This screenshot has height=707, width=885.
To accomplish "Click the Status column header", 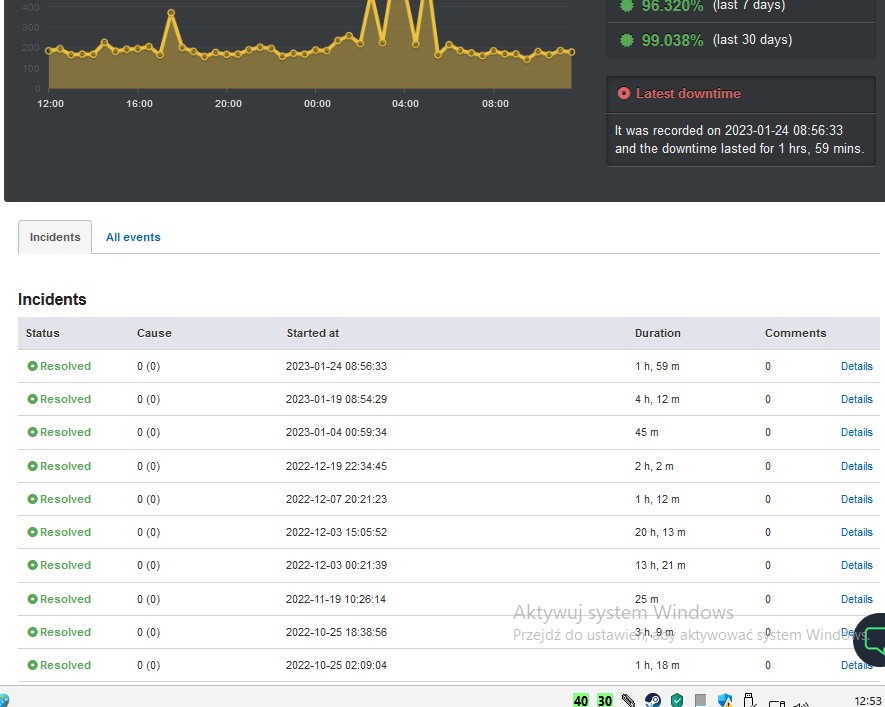I will click(x=42, y=333).
